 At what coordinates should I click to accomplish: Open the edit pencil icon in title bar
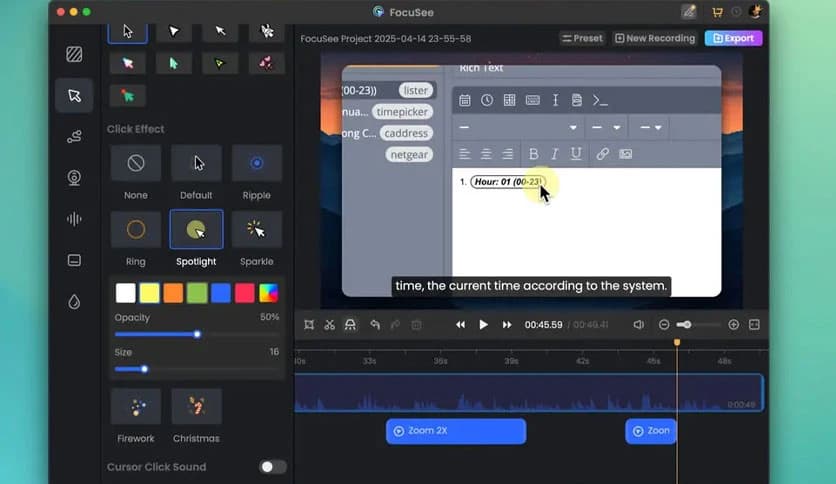click(689, 12)
